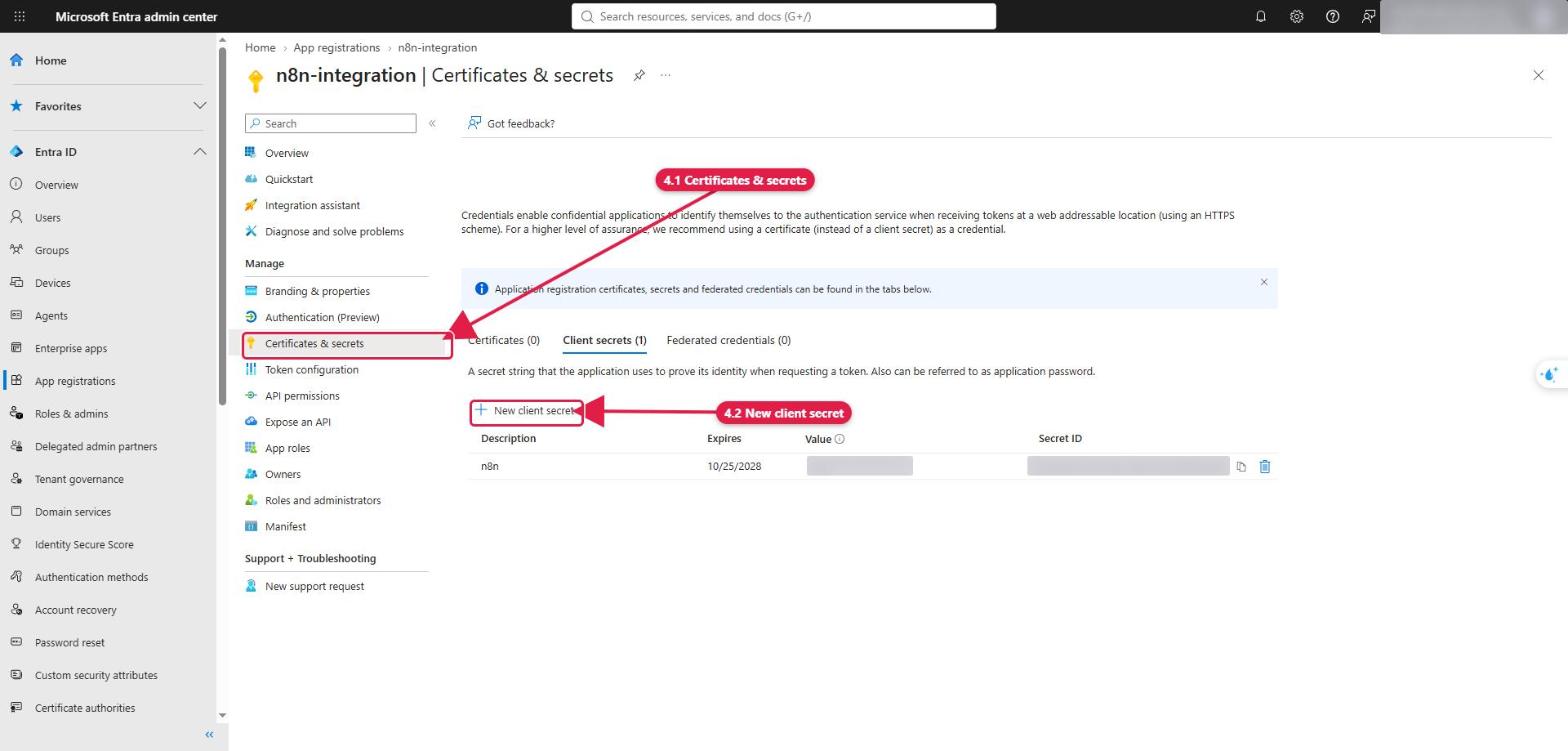
Task: Go to App registrations breadcrumb
Action: coord(337,47)
